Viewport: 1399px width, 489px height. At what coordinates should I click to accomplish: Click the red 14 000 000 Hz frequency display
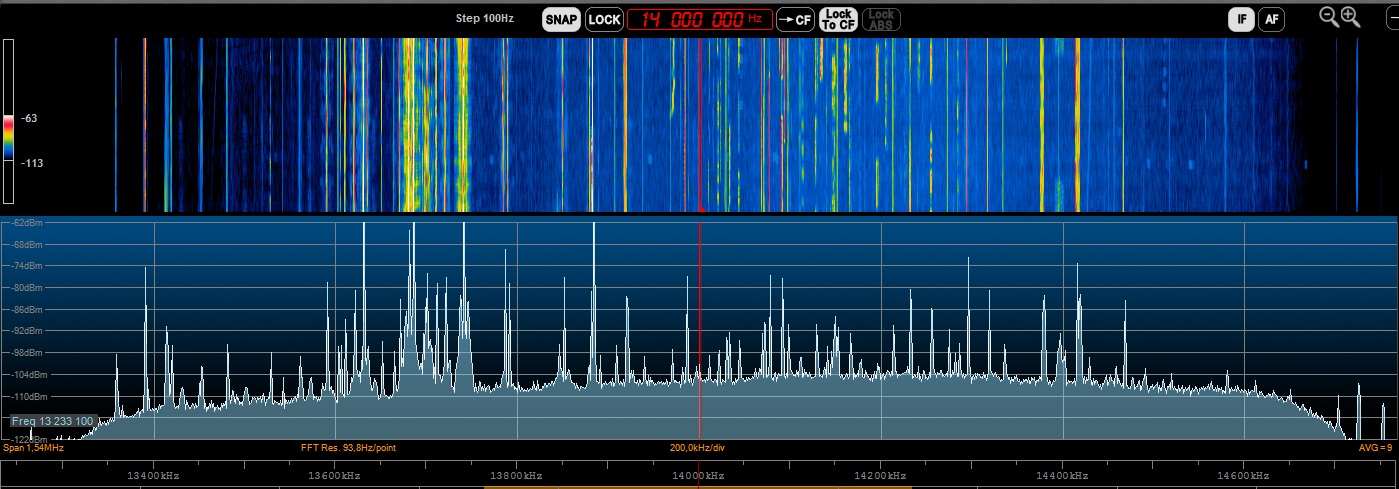(x=699, y=19)
